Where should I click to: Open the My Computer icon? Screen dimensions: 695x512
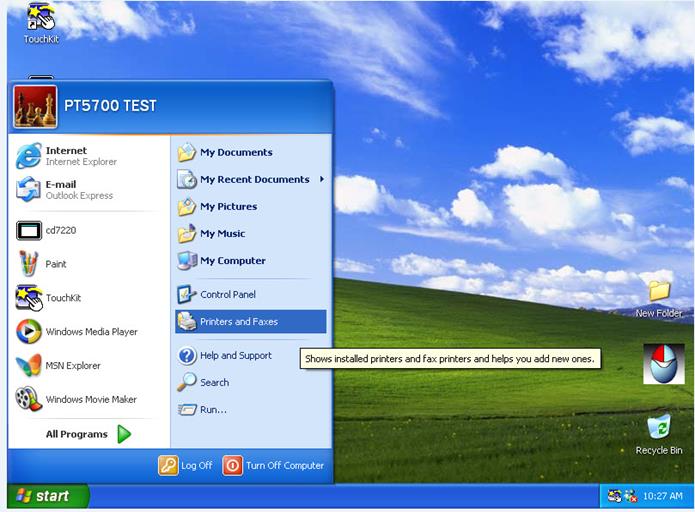point(187,261)
